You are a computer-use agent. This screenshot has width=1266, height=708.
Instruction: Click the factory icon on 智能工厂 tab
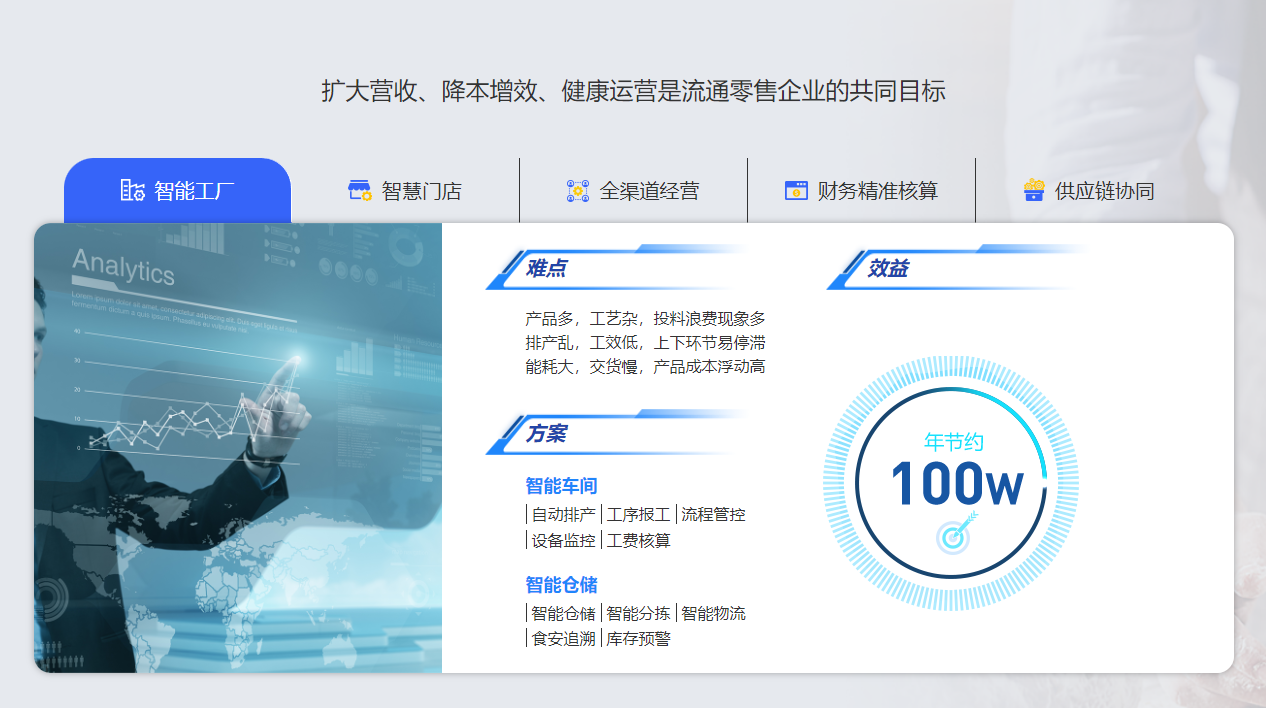(132, 190)
